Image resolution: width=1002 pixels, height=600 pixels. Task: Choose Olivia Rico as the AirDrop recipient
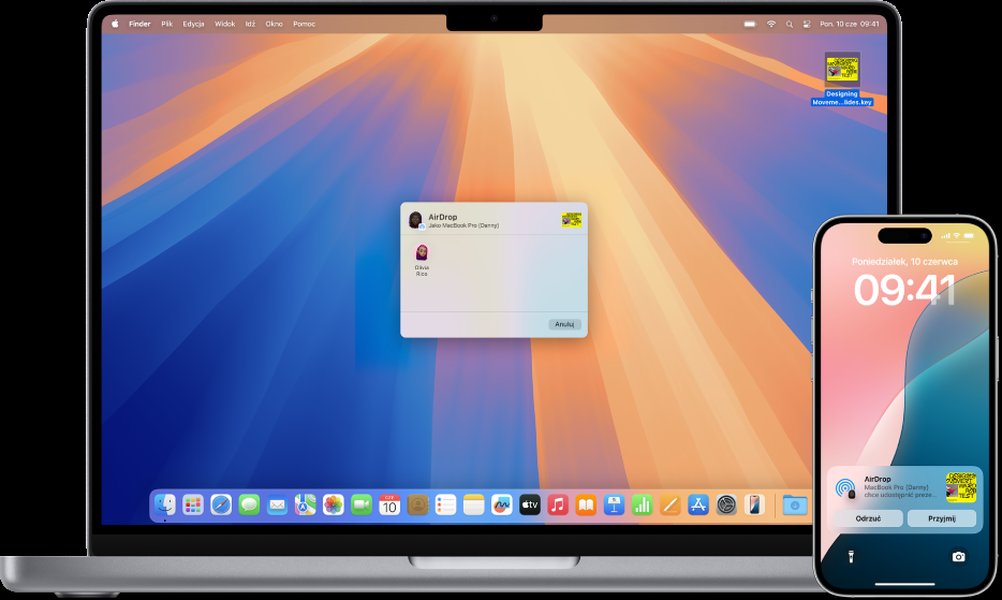(422, 259)
